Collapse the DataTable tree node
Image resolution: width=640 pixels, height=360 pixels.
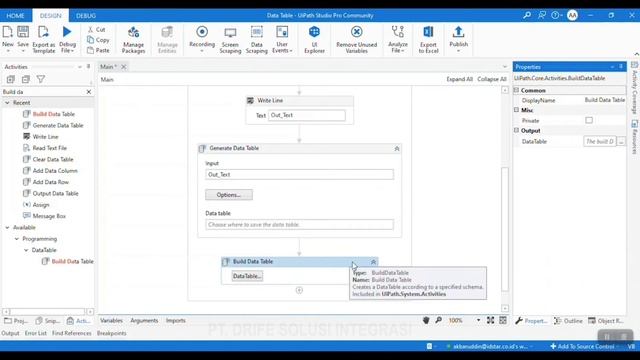click(x=26, y=250)
